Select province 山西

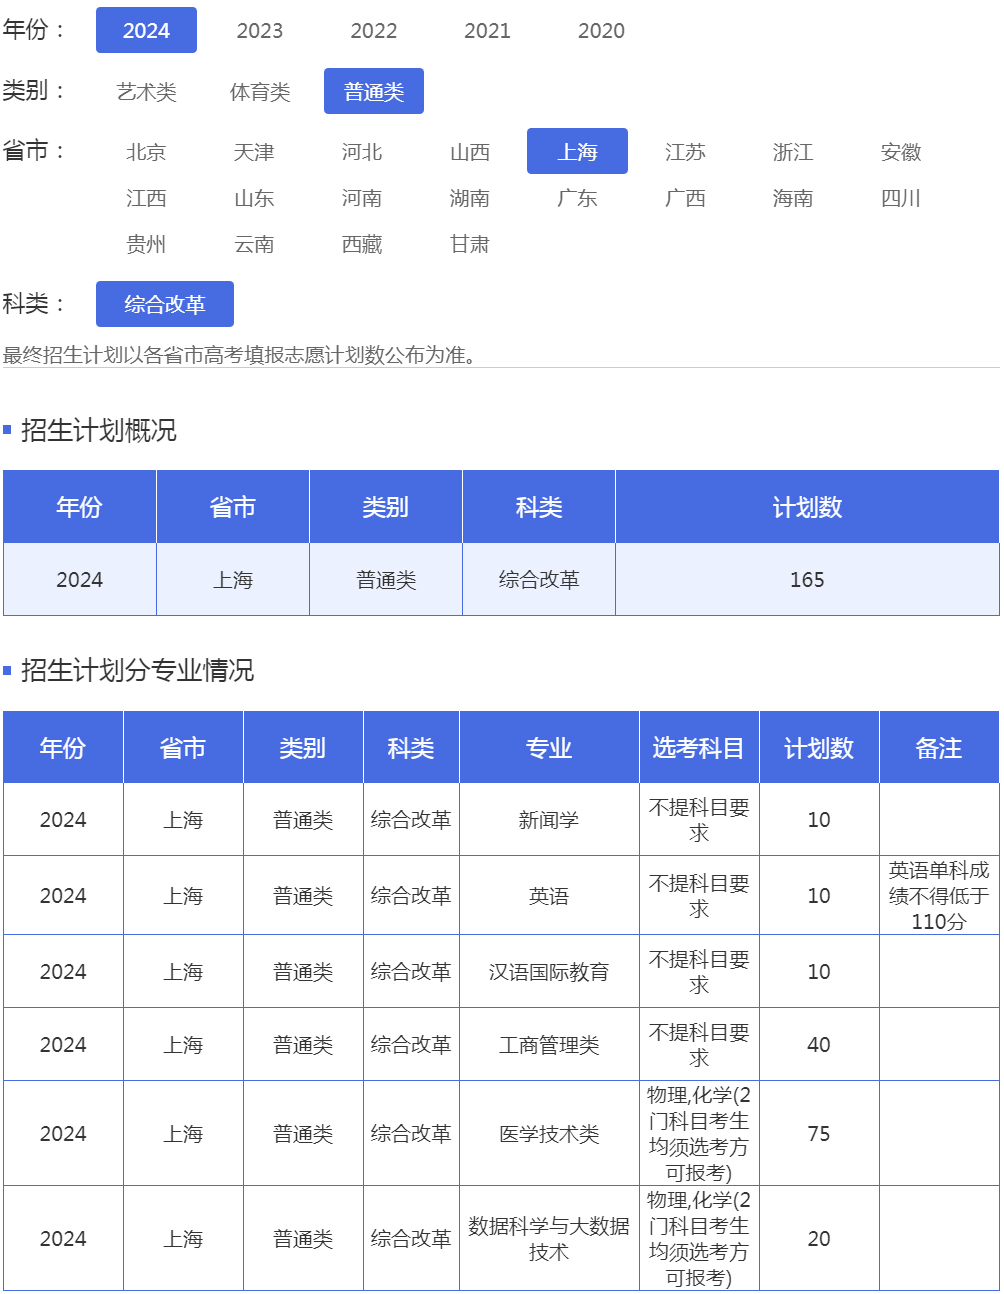470,151
